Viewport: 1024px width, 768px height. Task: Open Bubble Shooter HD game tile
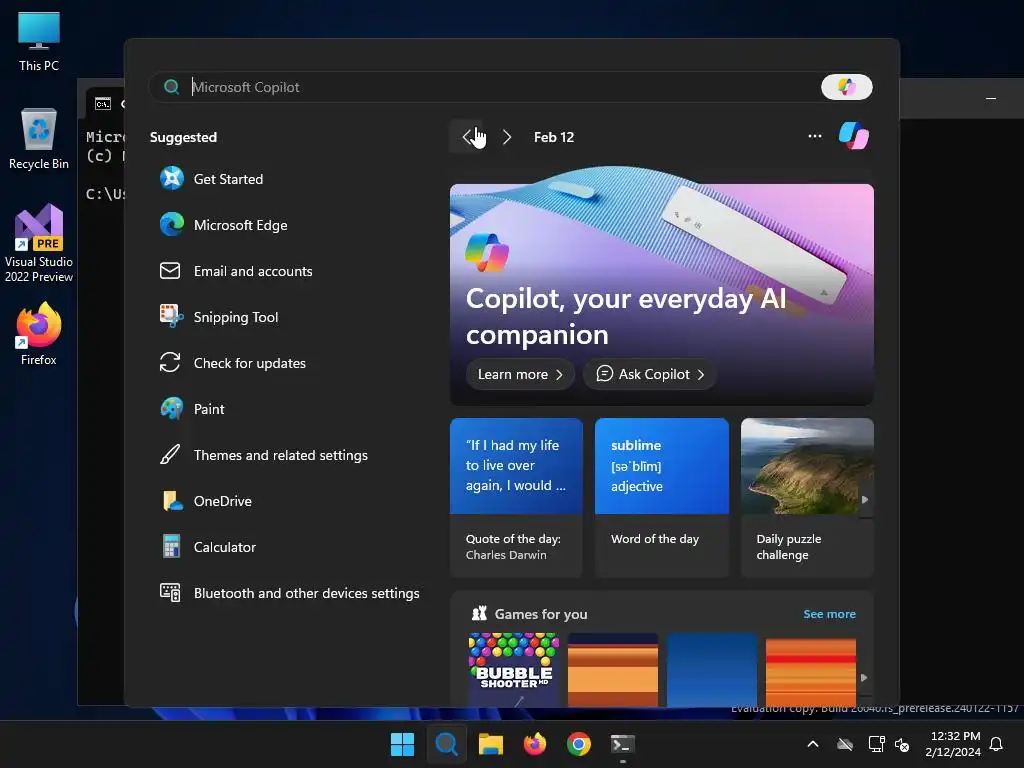[514, 669]
